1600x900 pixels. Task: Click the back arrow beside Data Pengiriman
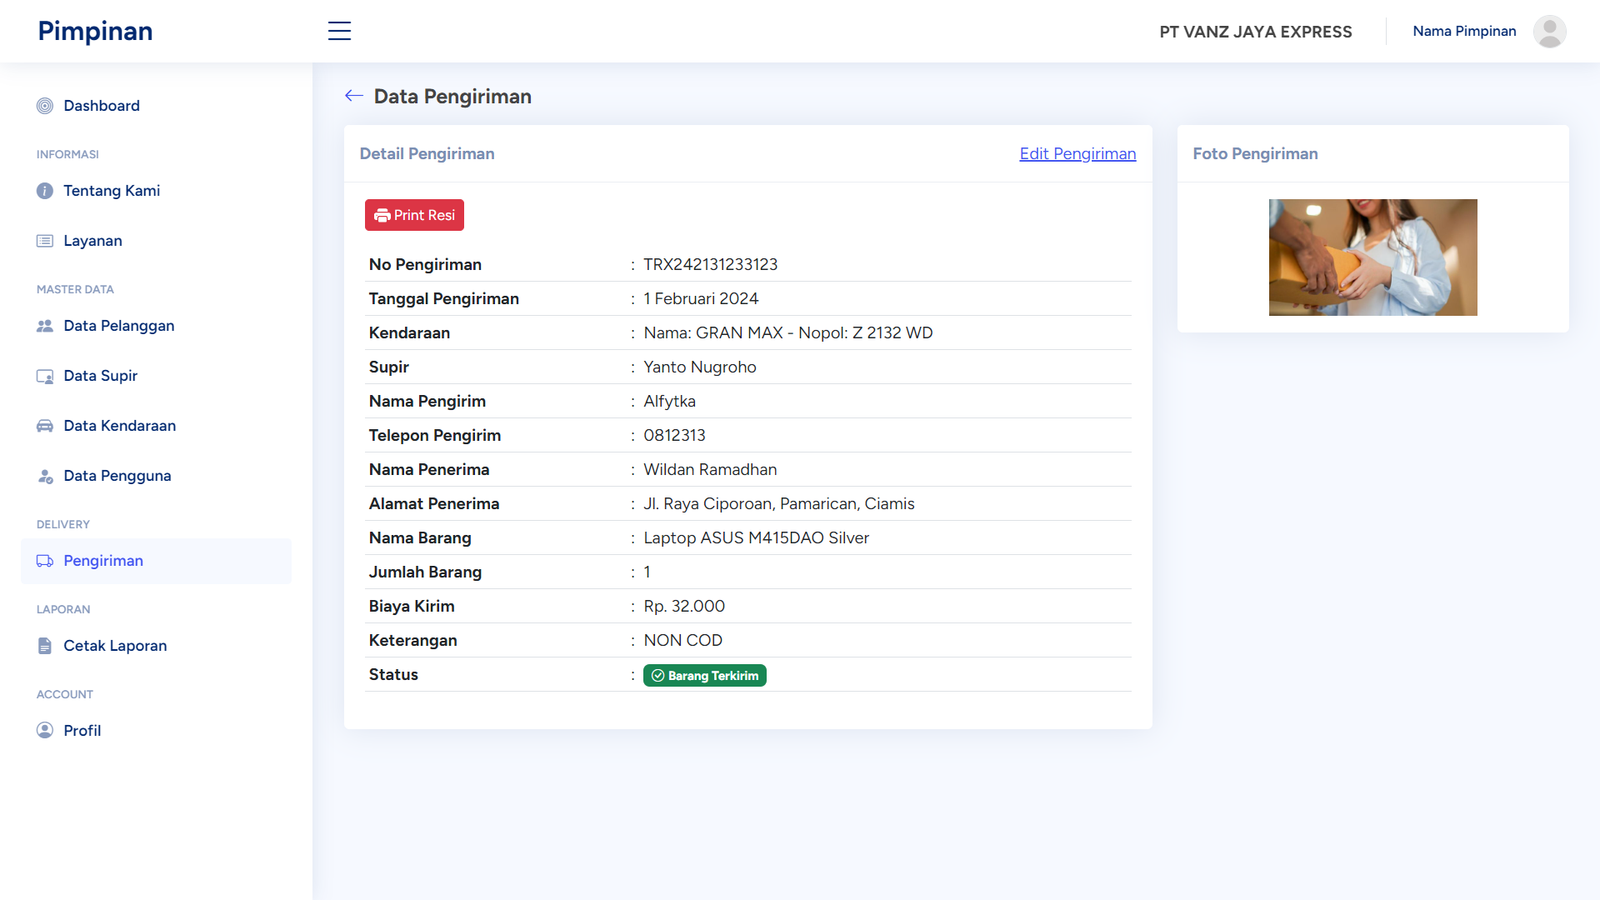coord(353,96)
